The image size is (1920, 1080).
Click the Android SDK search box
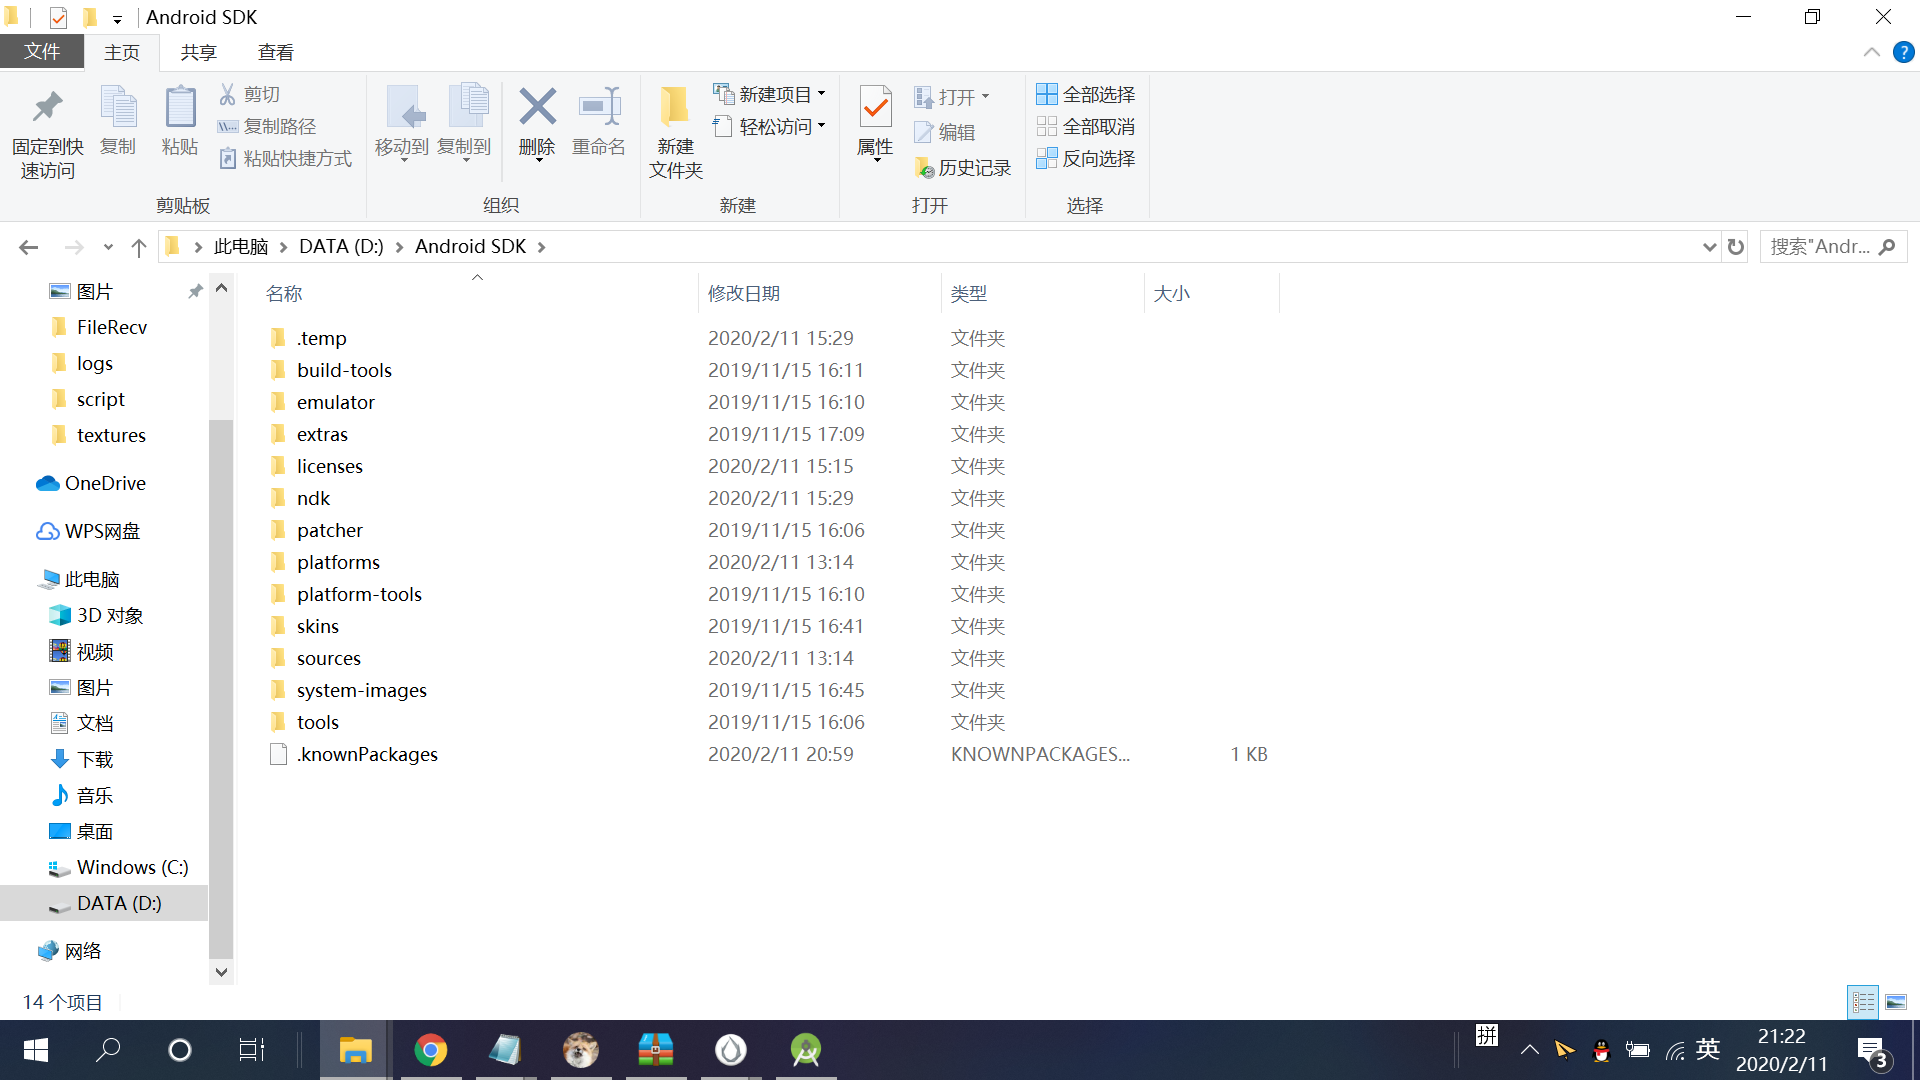1820,247
